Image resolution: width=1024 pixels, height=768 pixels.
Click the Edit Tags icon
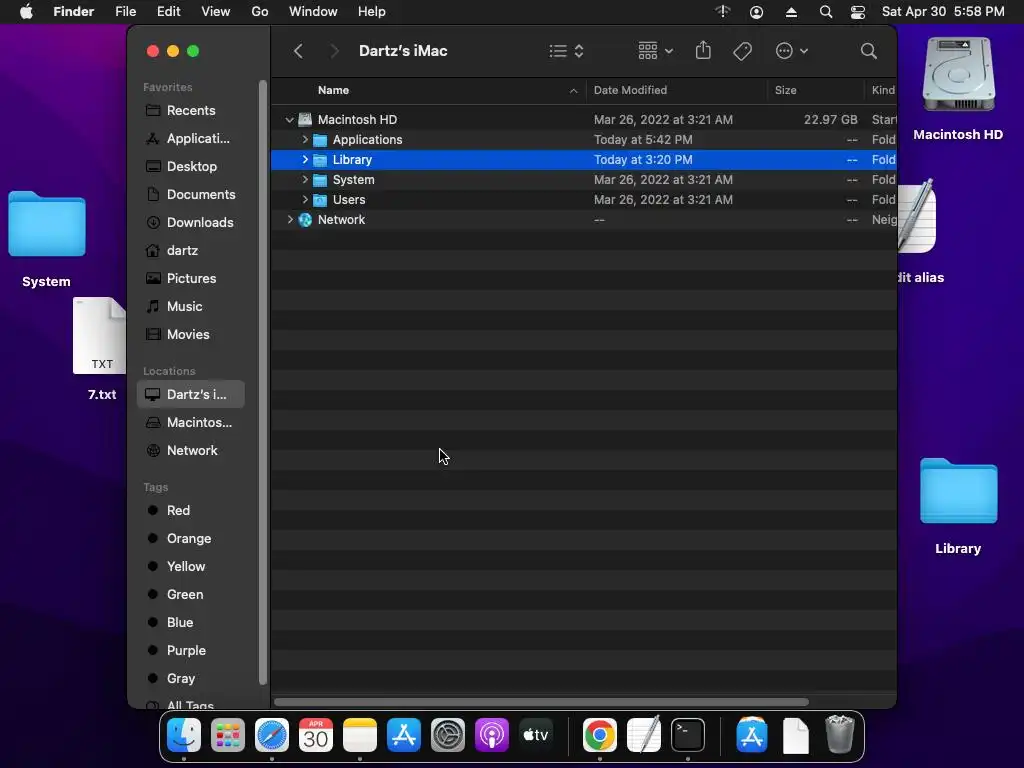click(743, 51)
